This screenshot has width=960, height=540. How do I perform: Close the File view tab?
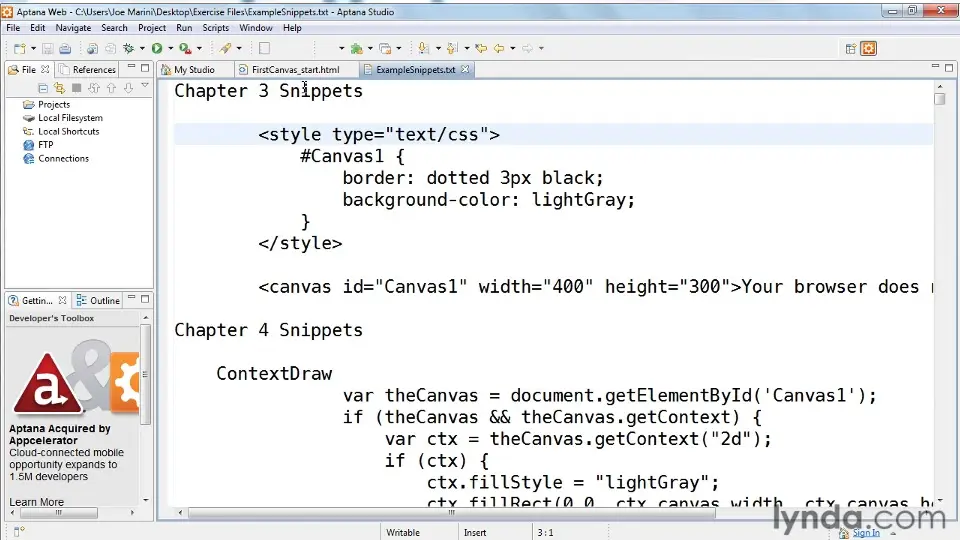coord(45,69)
